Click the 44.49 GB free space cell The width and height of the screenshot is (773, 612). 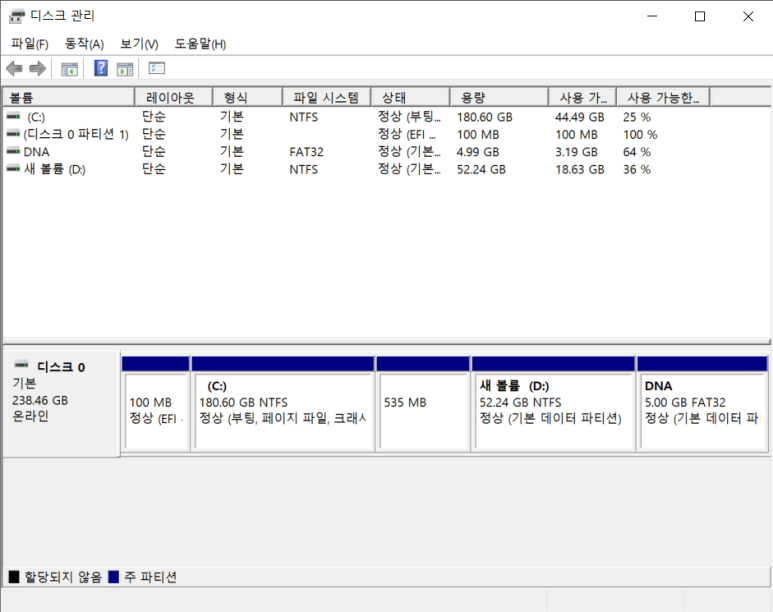click(580, 117)
